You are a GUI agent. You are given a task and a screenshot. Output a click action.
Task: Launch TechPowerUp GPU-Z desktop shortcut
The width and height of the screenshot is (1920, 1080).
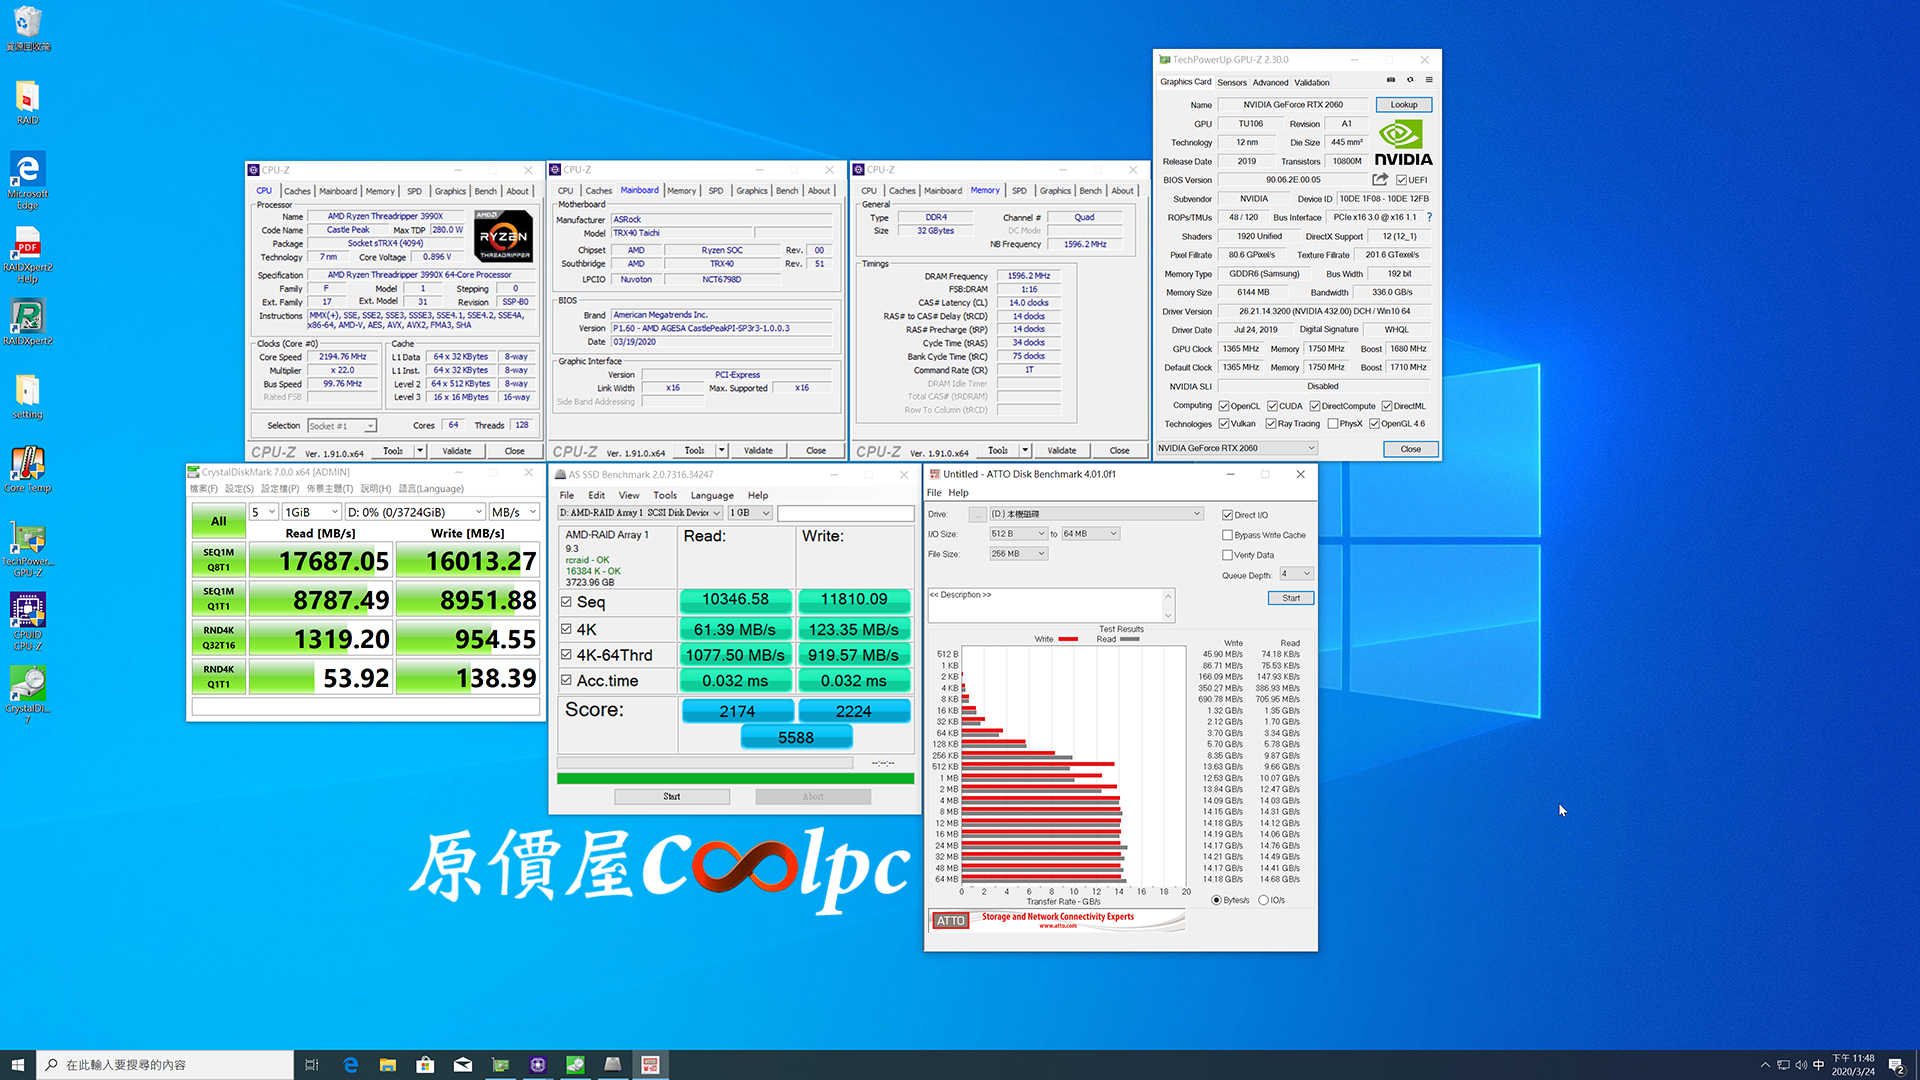(28, 549)
